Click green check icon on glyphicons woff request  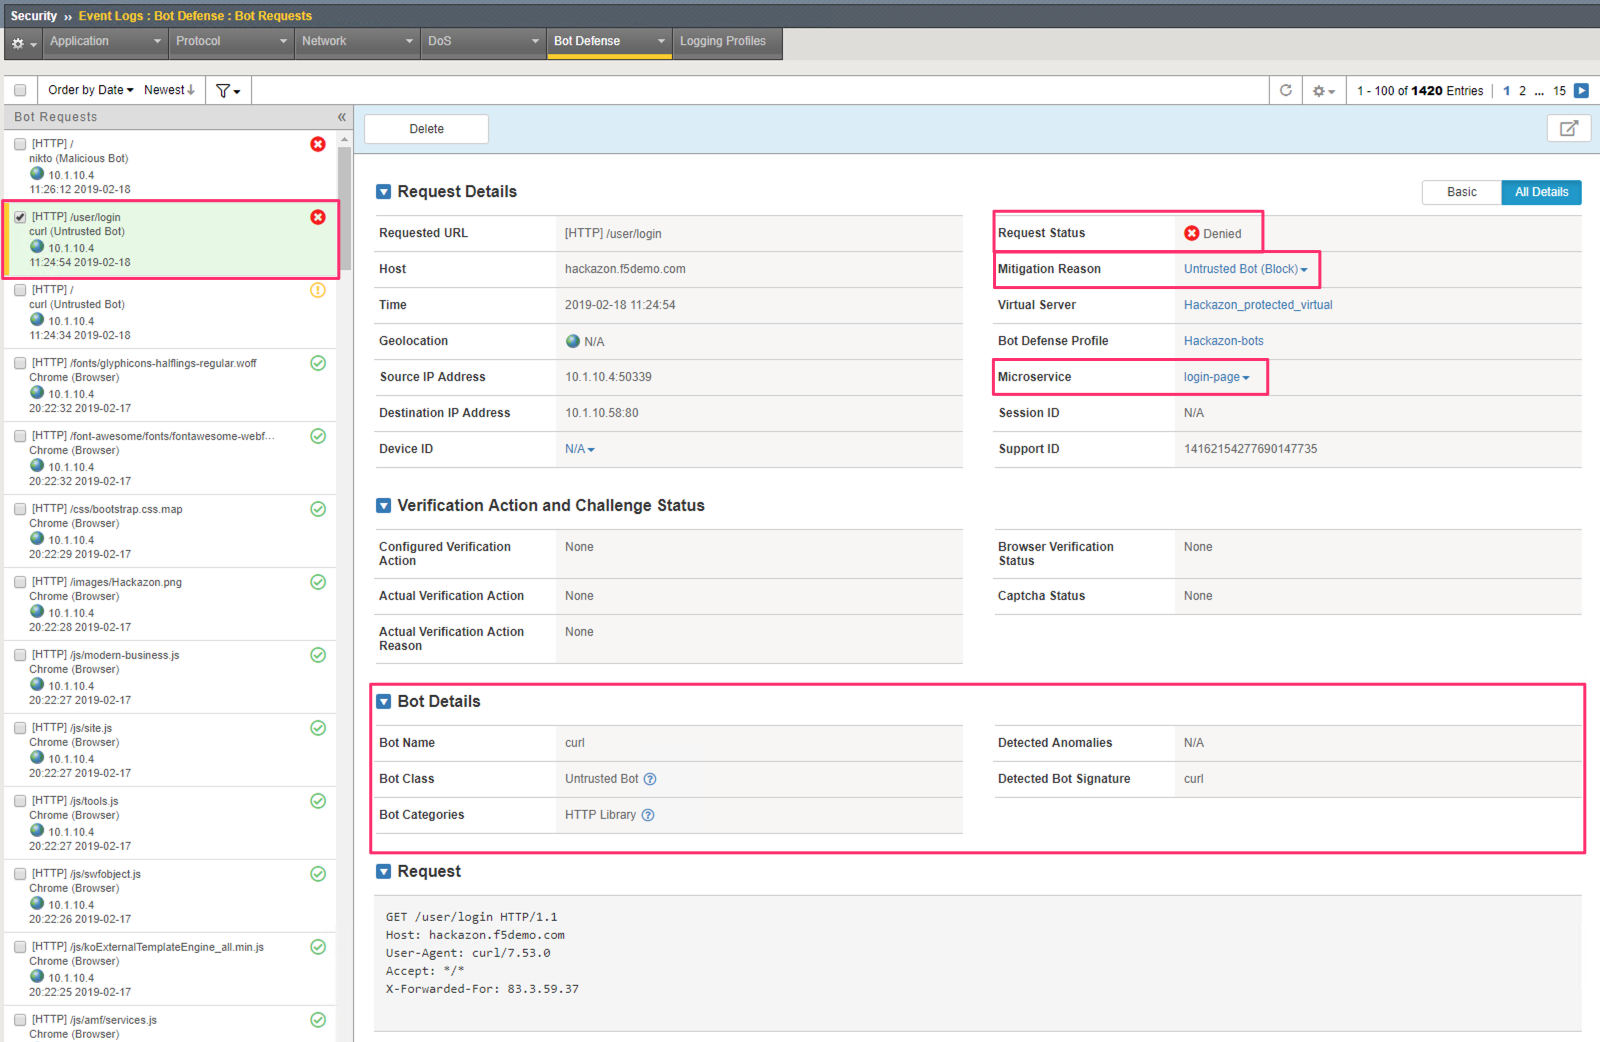[x=318, y=363]
